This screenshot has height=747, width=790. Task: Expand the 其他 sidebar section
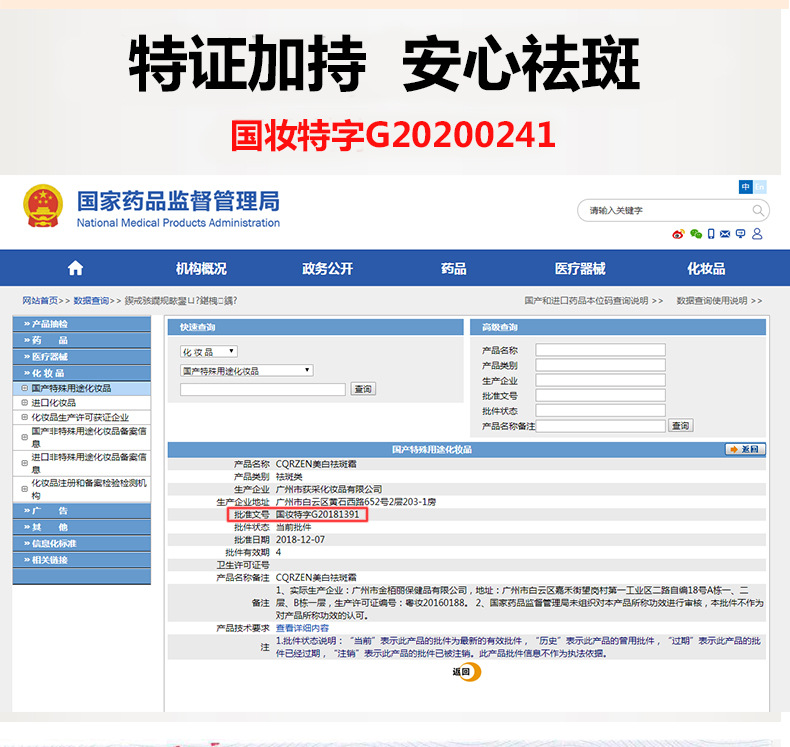[82, 527]
